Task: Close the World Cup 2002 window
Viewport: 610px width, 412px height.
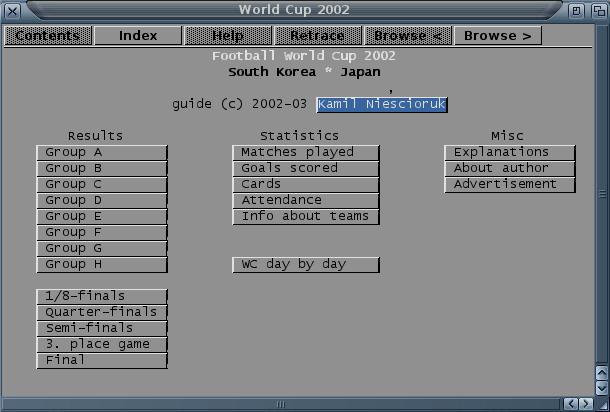Action: pos(12,11)
